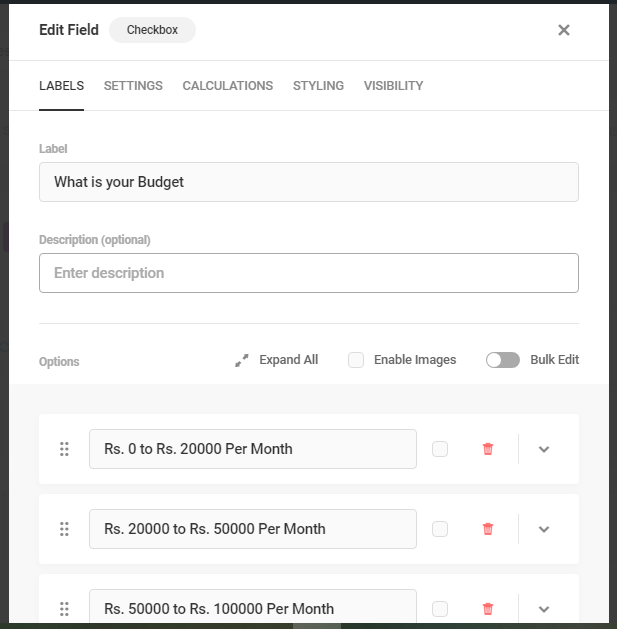Delete the Rs. 0 to Rs. 20000 option
Image resolution: width=617 pixels, height=629 pixels.
click(488, 449)
